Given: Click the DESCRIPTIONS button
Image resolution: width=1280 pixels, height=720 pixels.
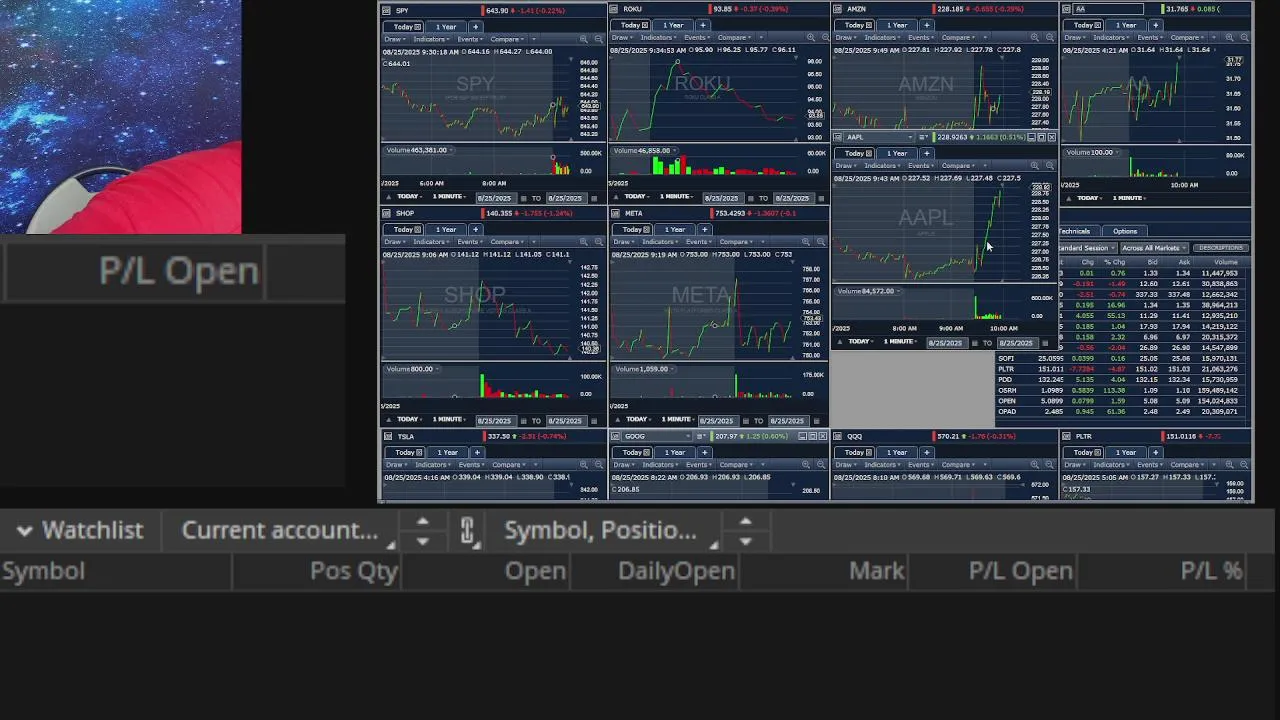Looking at the screenshot, I should point(1221,248).
